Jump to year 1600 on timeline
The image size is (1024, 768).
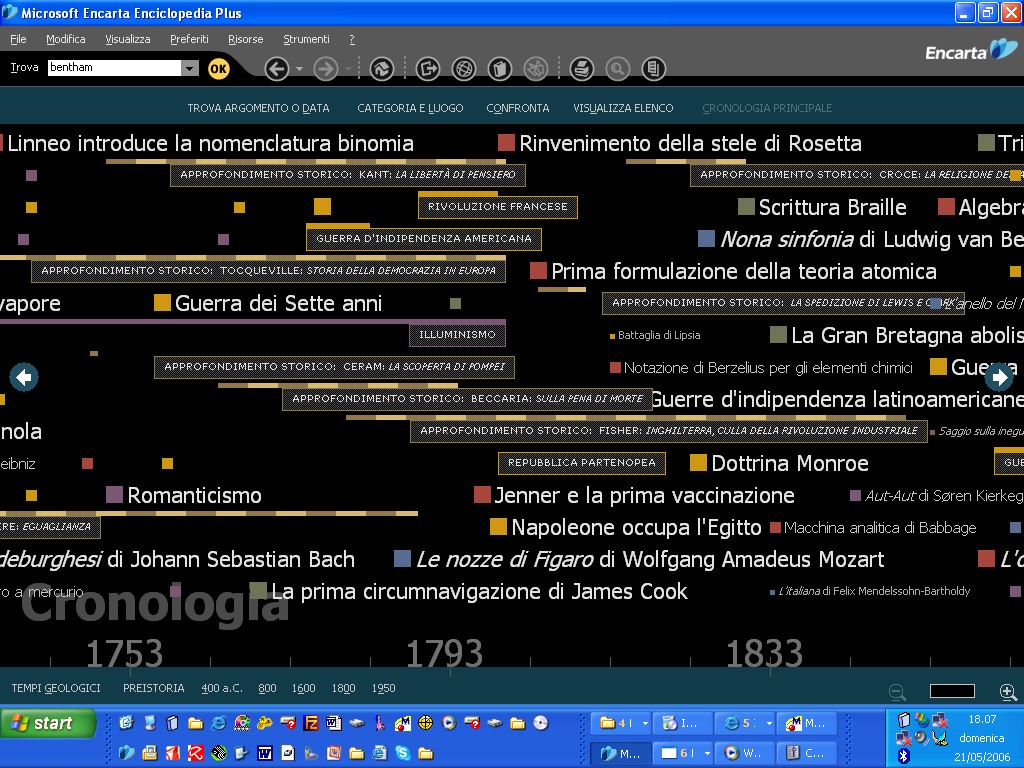click(304, 688)
